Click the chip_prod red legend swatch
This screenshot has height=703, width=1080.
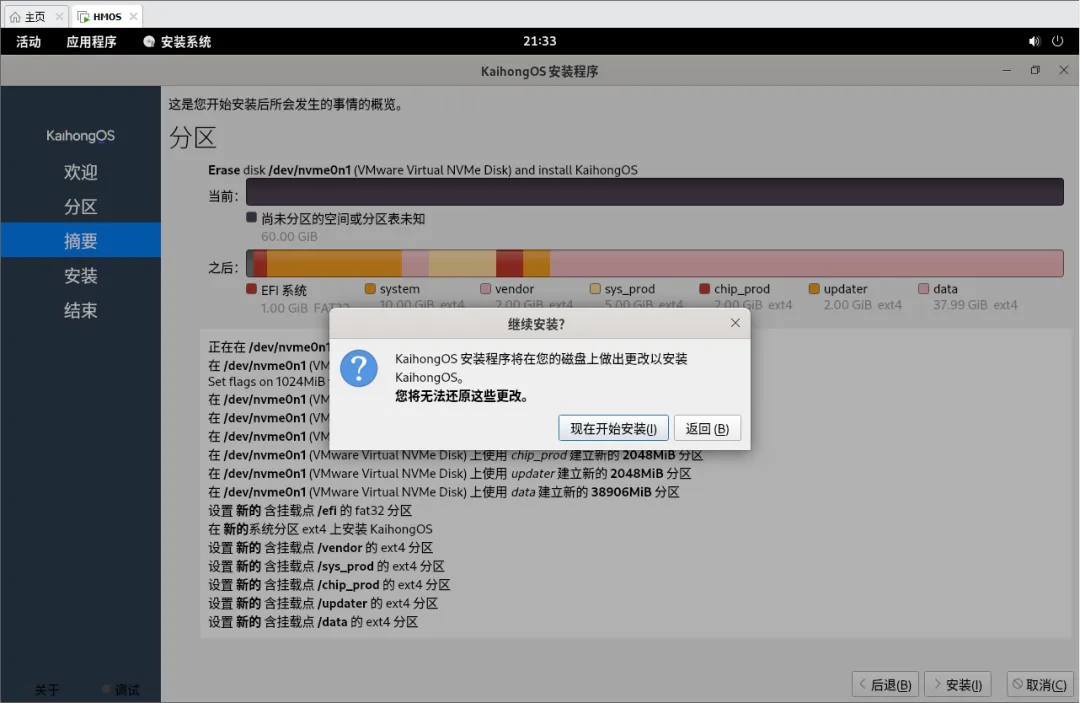705,288
